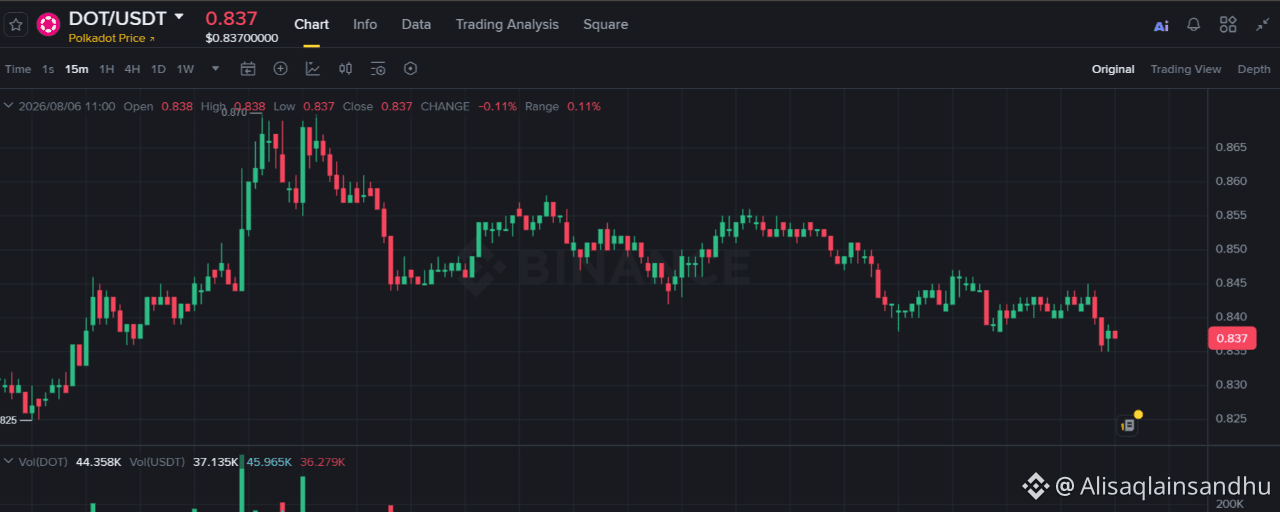The image size is (1280, 512).
Task: Click the 0.837 last price in header
Action: (231, 18)
